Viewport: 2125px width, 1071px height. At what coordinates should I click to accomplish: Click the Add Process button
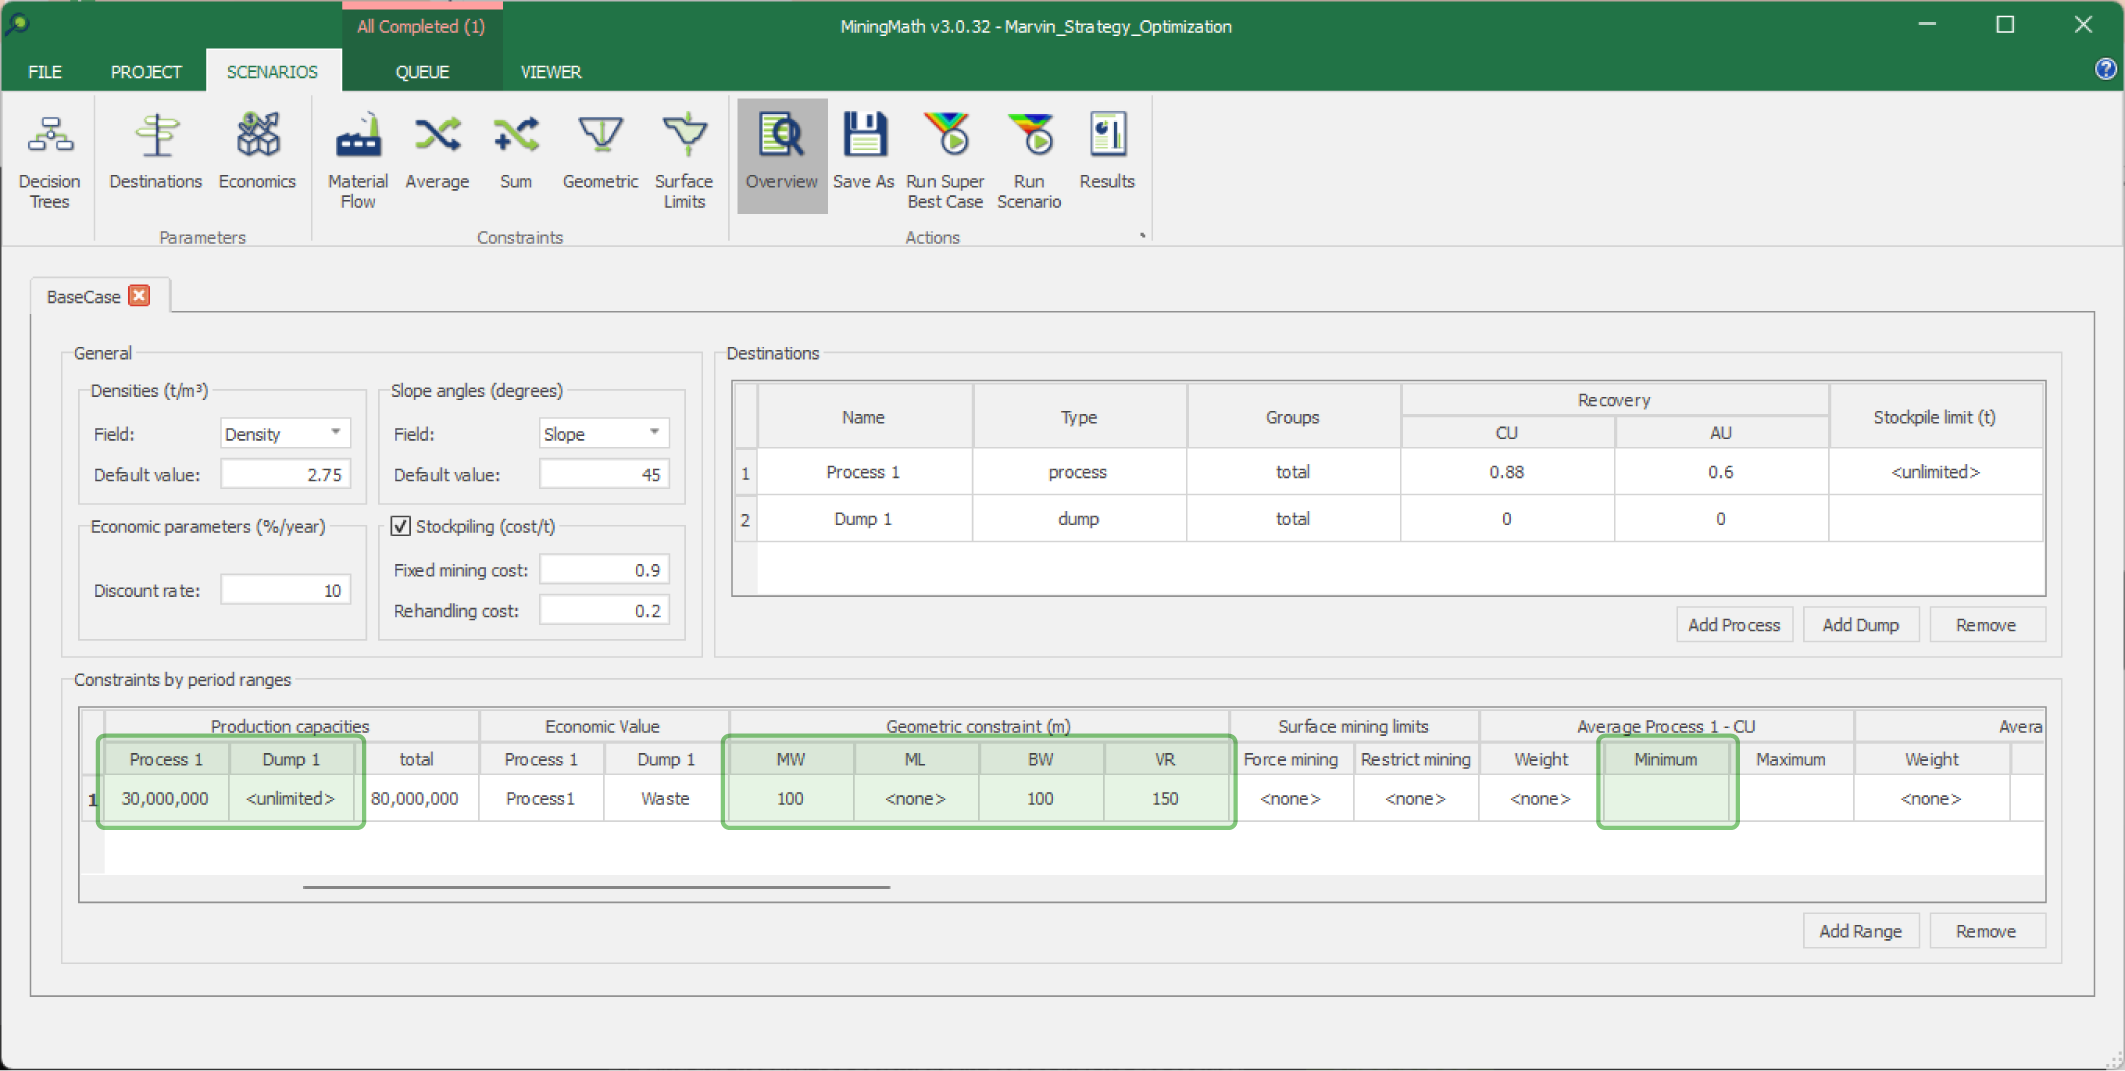point(1733,625)
